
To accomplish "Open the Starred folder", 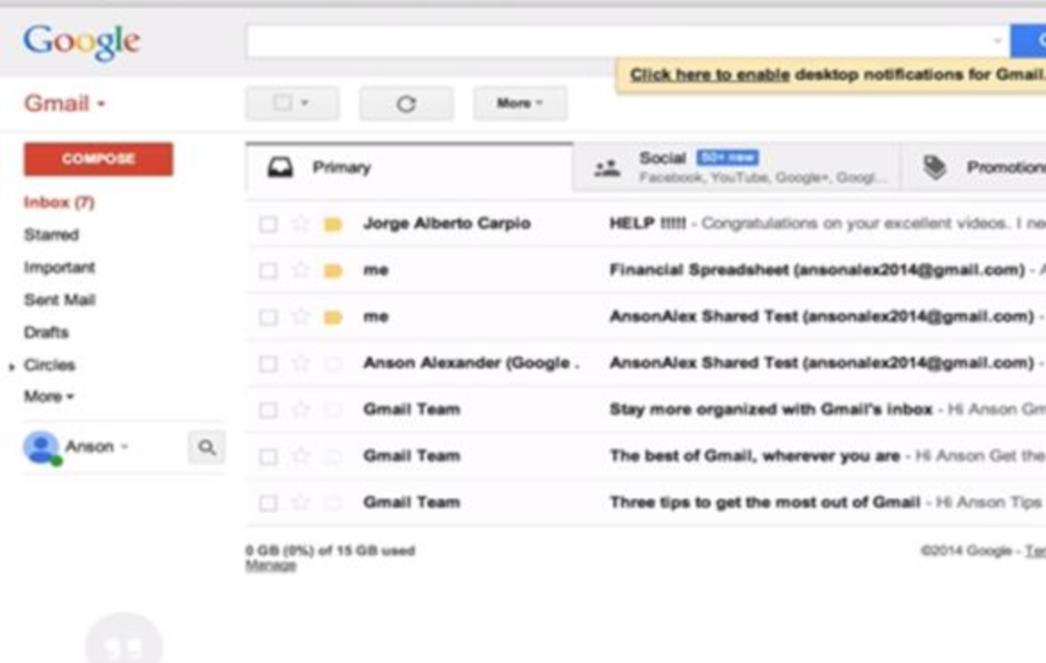I will [x=51, y=235].
